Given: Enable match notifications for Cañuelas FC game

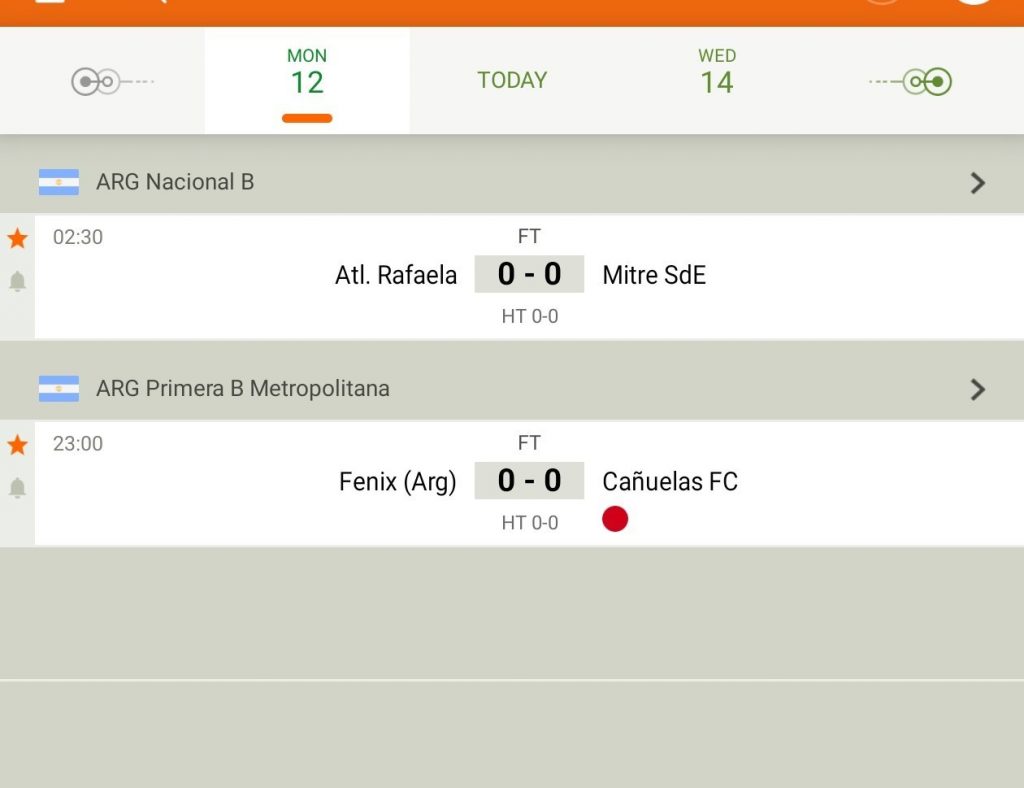Looking at the screenshot, I should pos(18,489).
